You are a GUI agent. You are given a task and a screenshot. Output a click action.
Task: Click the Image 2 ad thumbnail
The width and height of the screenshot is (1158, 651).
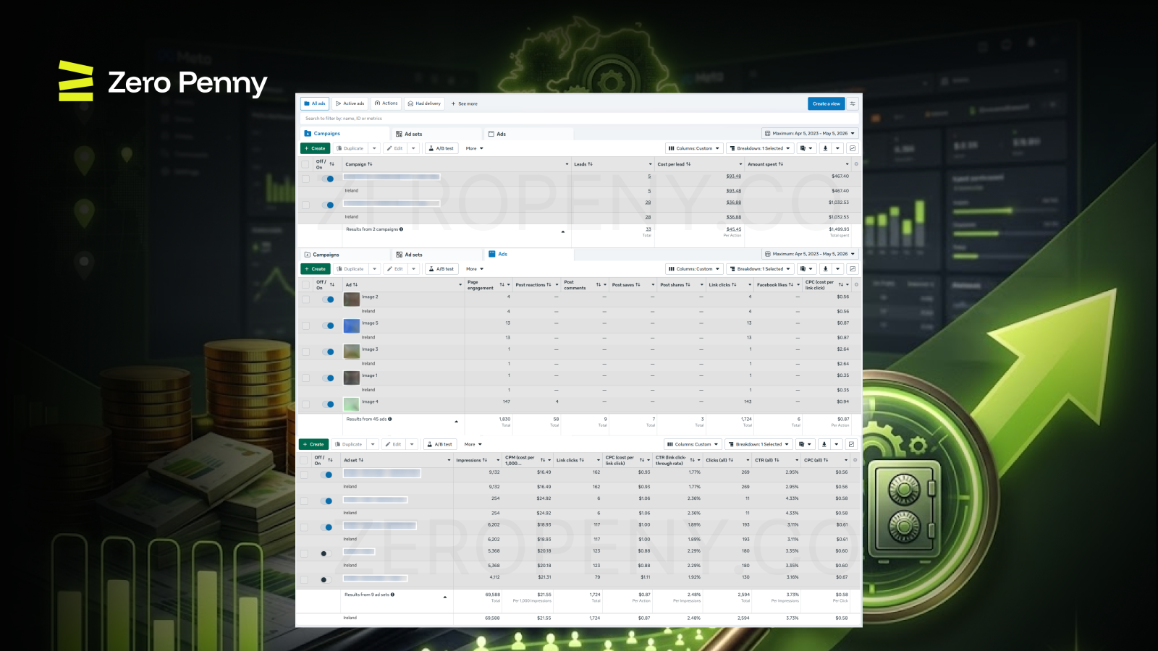(x=352, y=299)
